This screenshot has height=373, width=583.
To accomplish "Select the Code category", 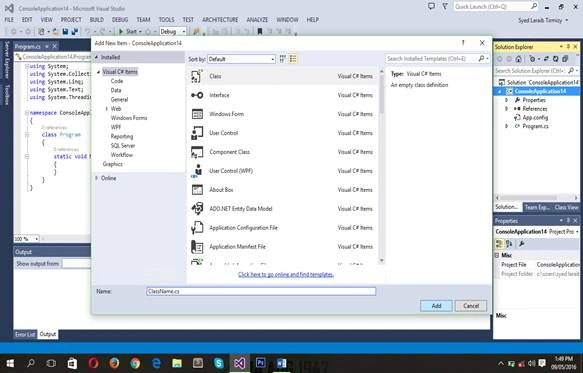I will click(117, 81).
